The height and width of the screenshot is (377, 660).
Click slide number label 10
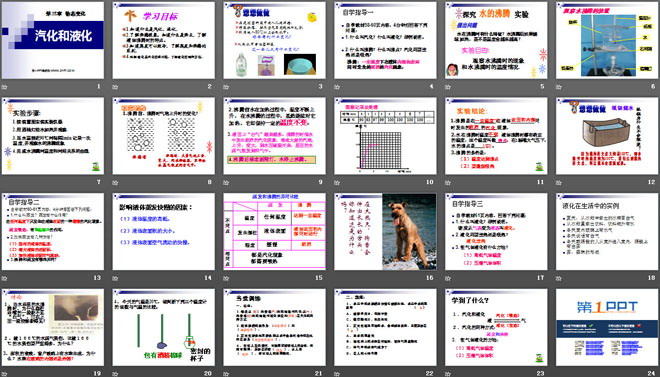(430, 182)
